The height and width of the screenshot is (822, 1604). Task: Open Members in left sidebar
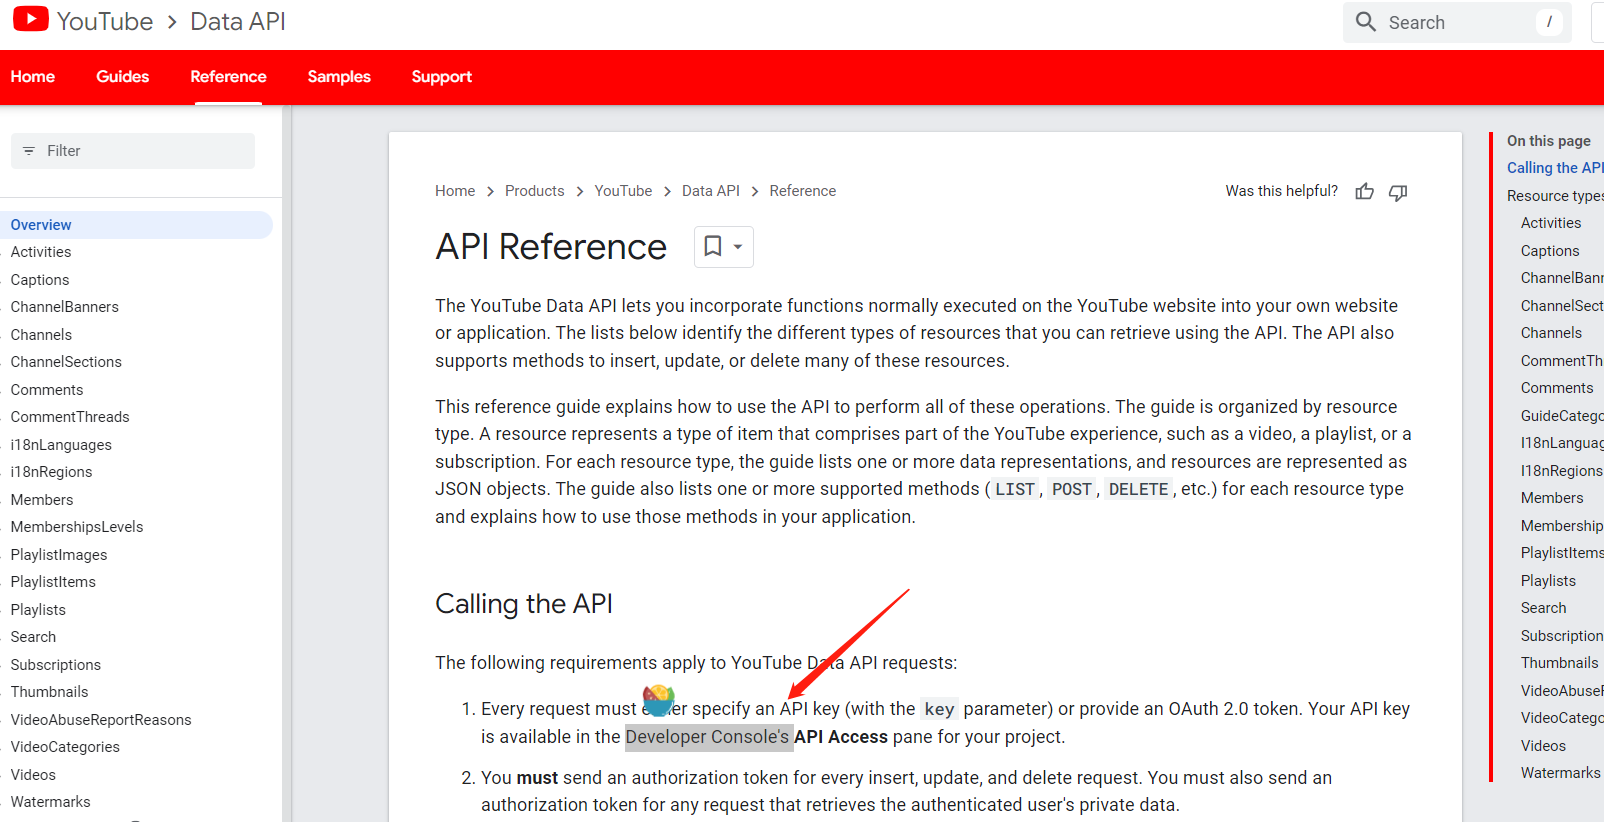(42, 500)
